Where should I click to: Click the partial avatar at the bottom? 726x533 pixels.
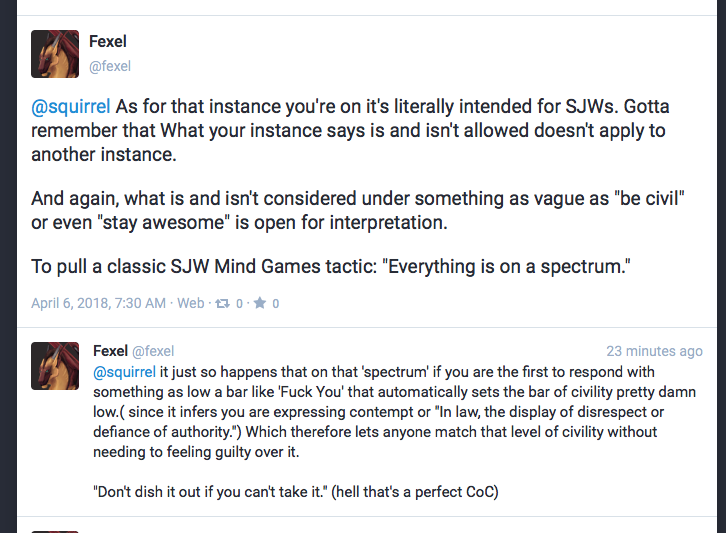pyautogui.click(x=55, y=529)
